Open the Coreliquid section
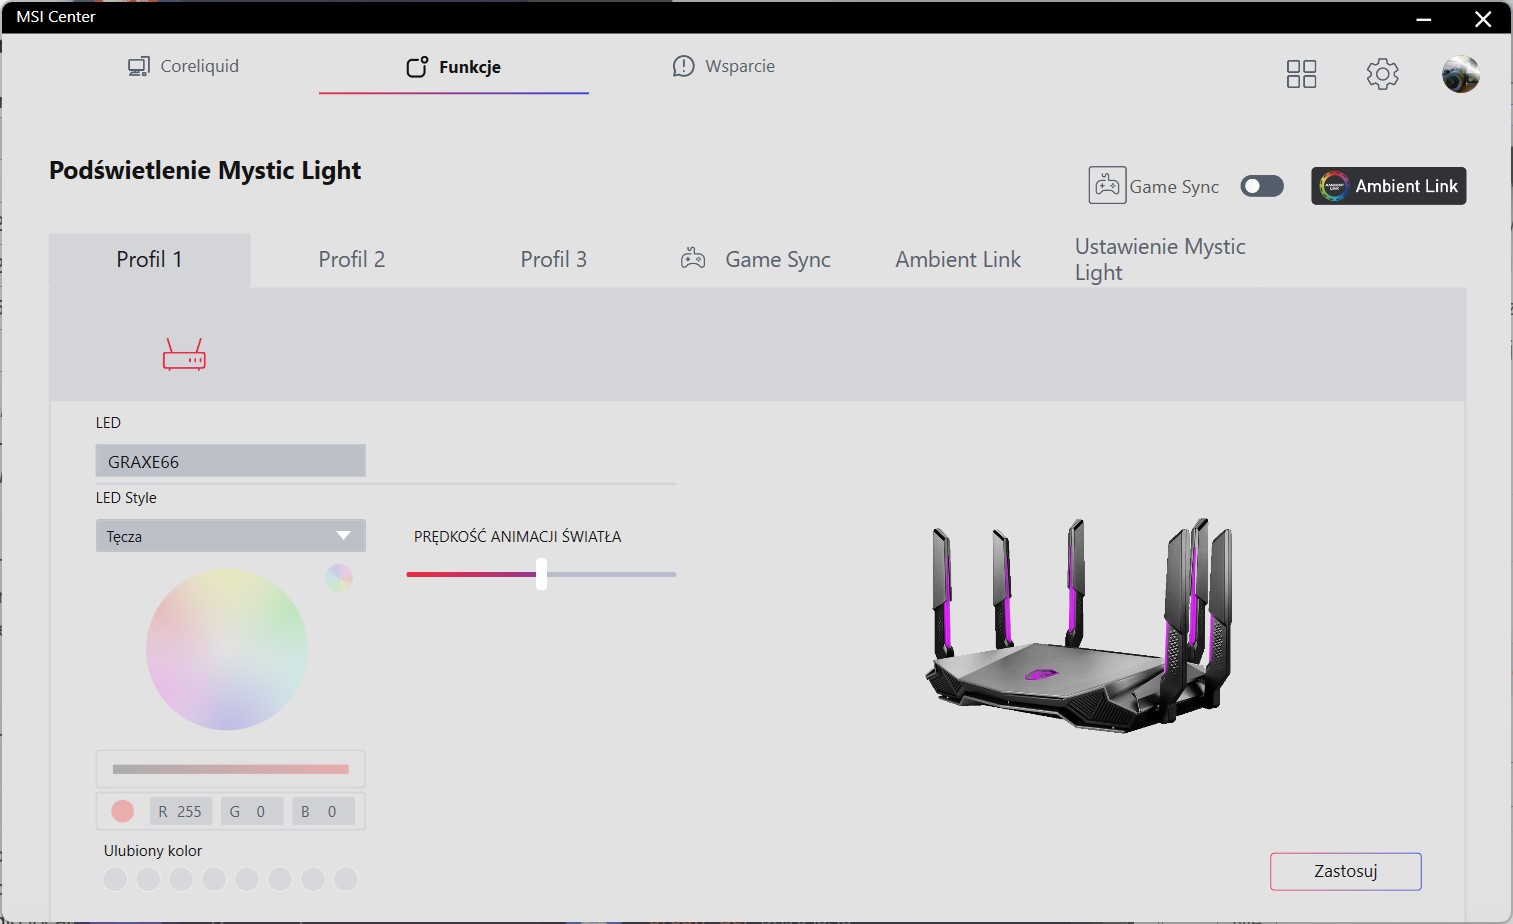The width and height of the screenshot is (1513, 924). [184, 66]
